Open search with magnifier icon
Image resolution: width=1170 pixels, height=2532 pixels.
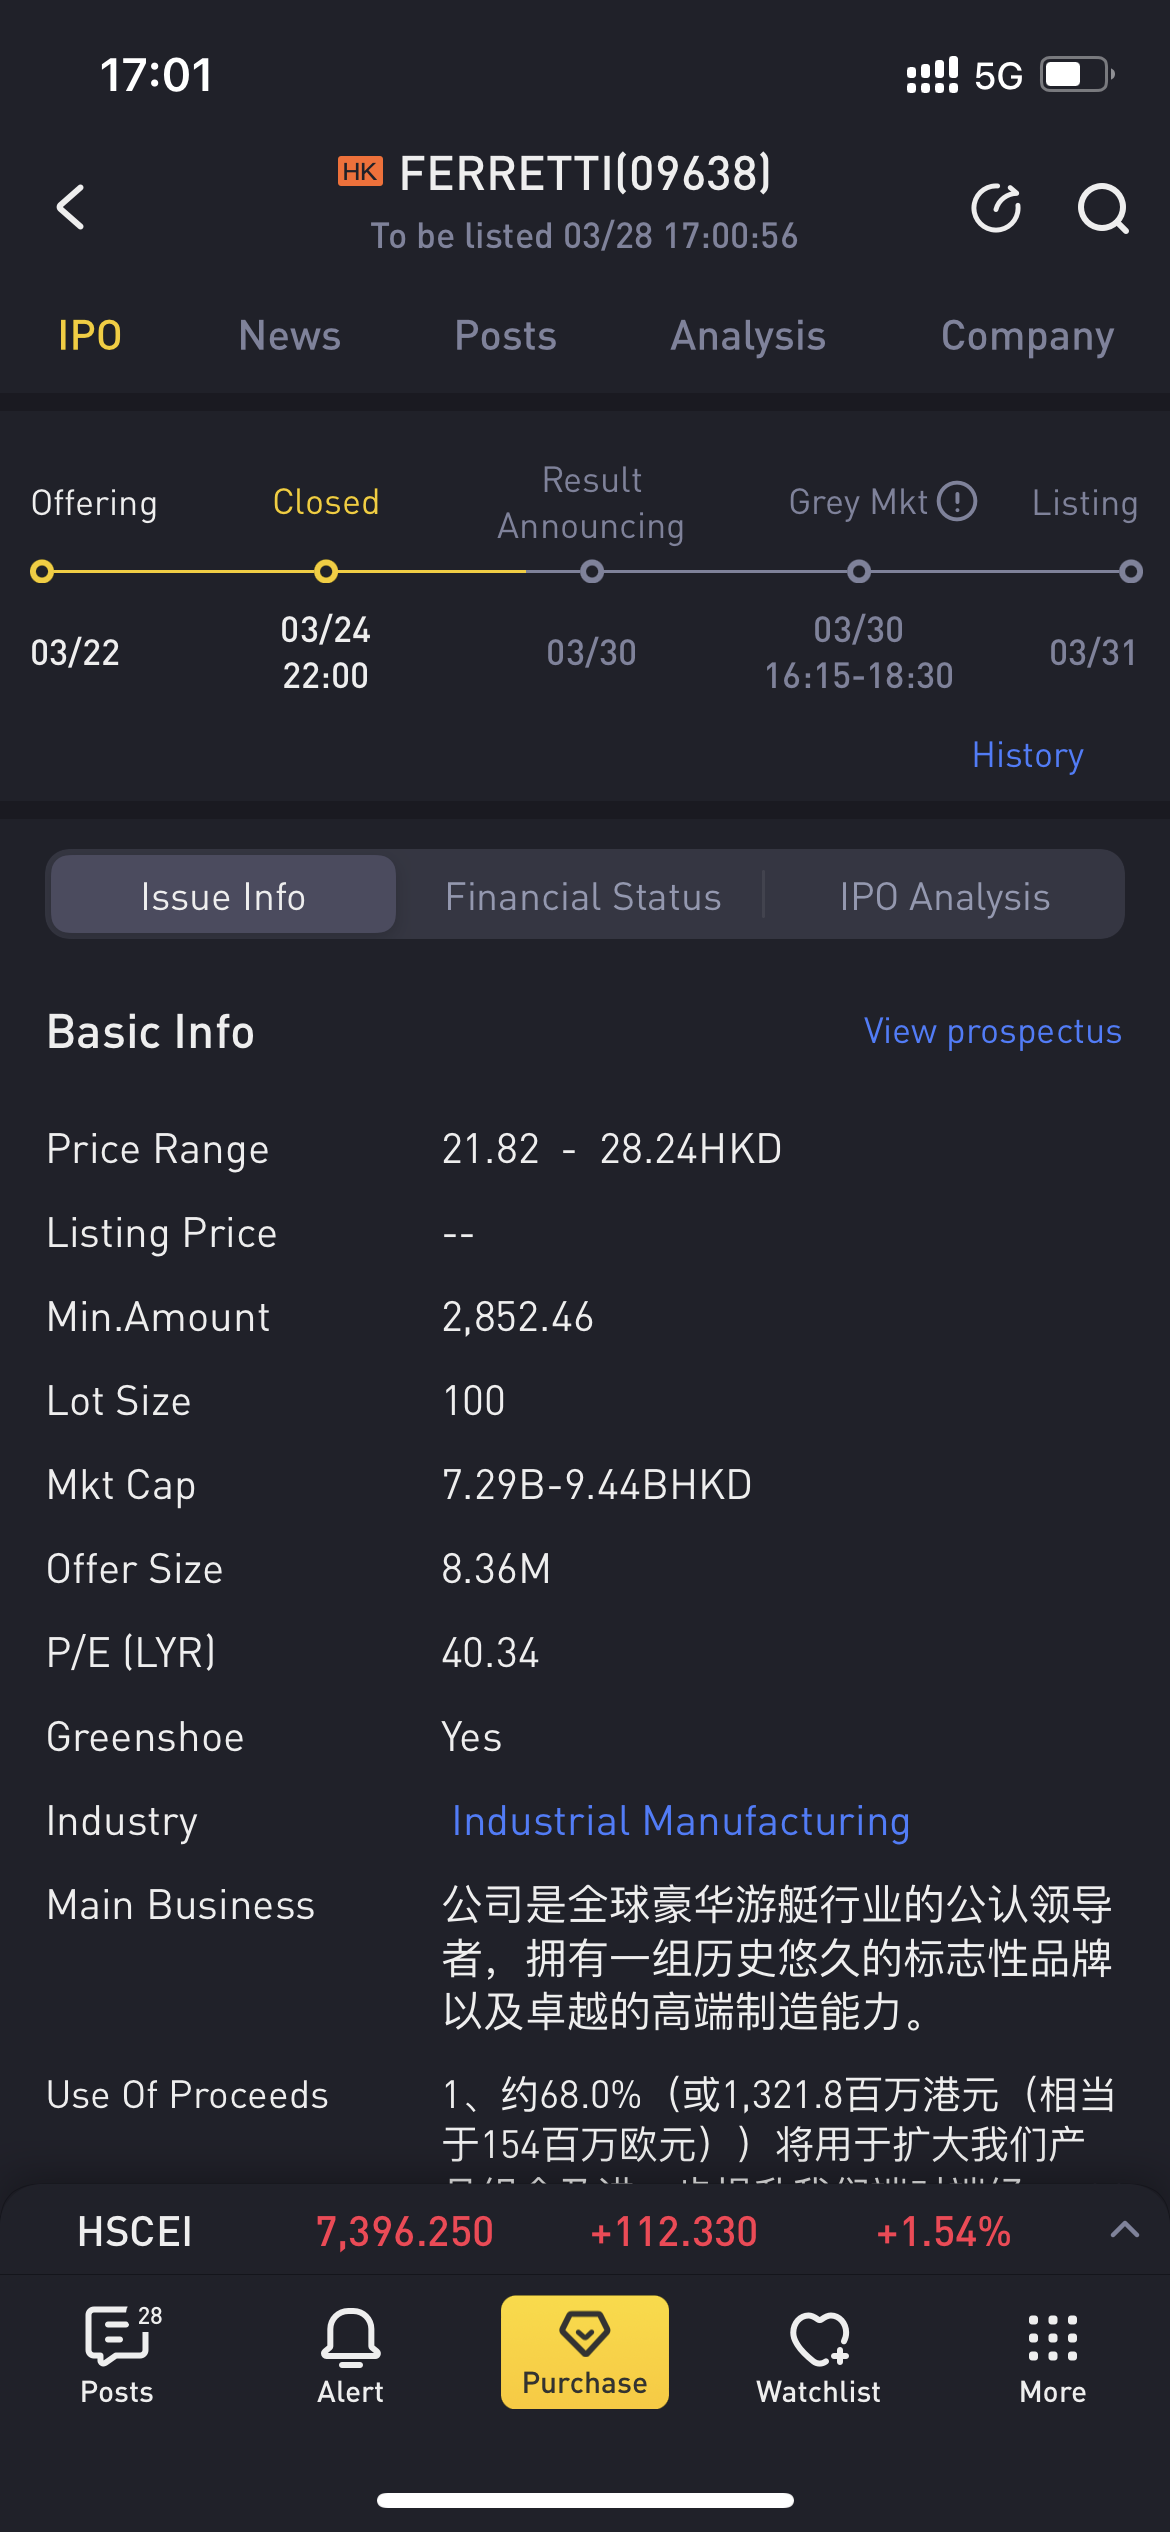tap(1102, 208)
